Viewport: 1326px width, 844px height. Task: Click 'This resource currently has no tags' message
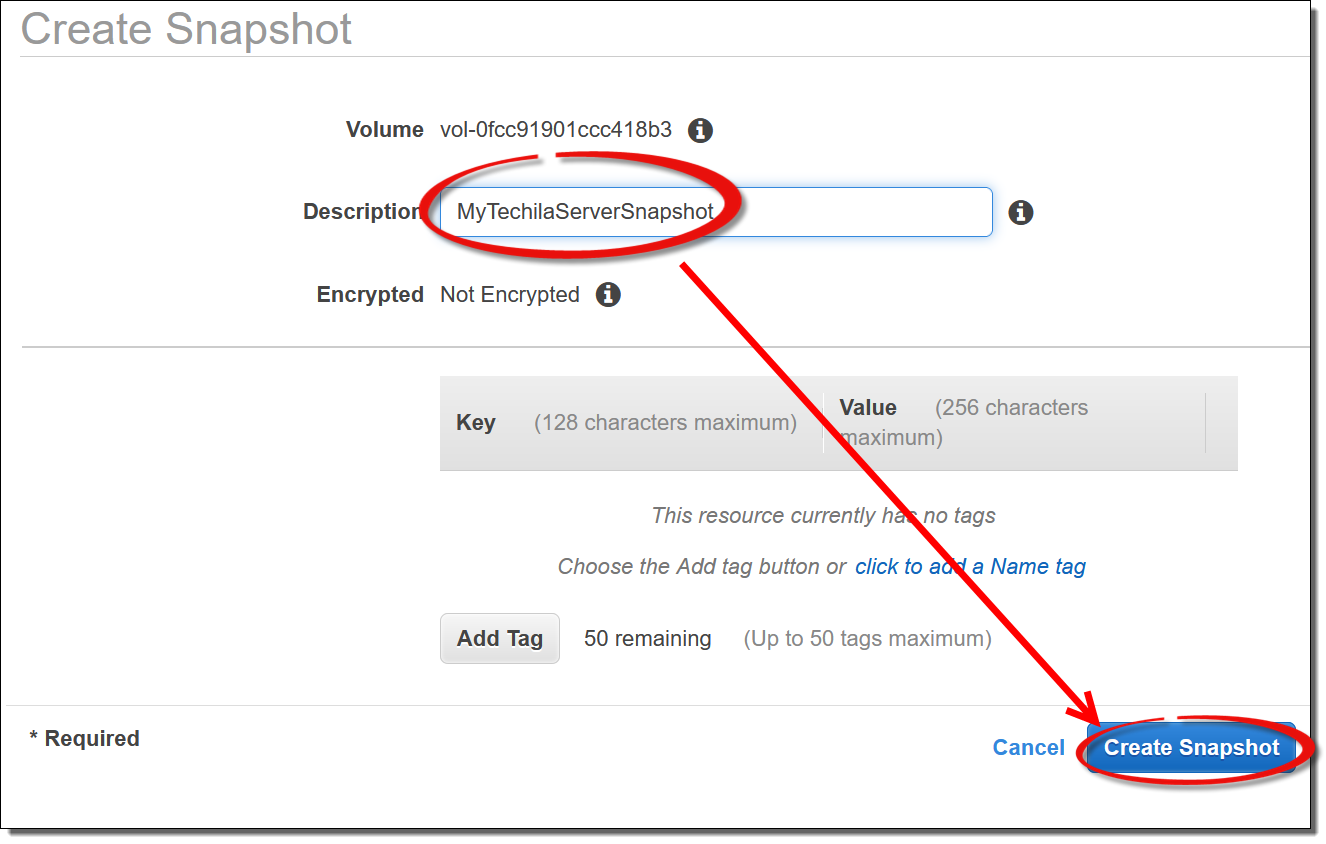click(x=823, y=516)
